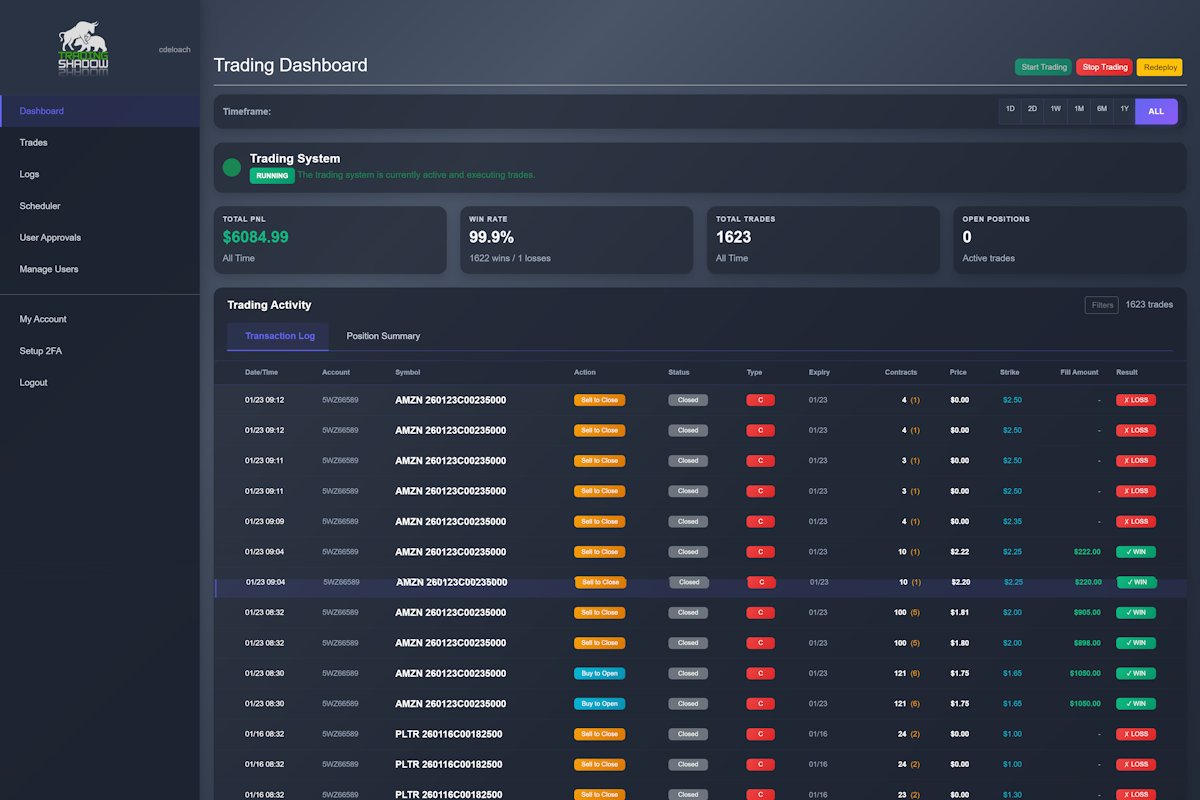Select the 1D timeframe option

(1010, 110)
